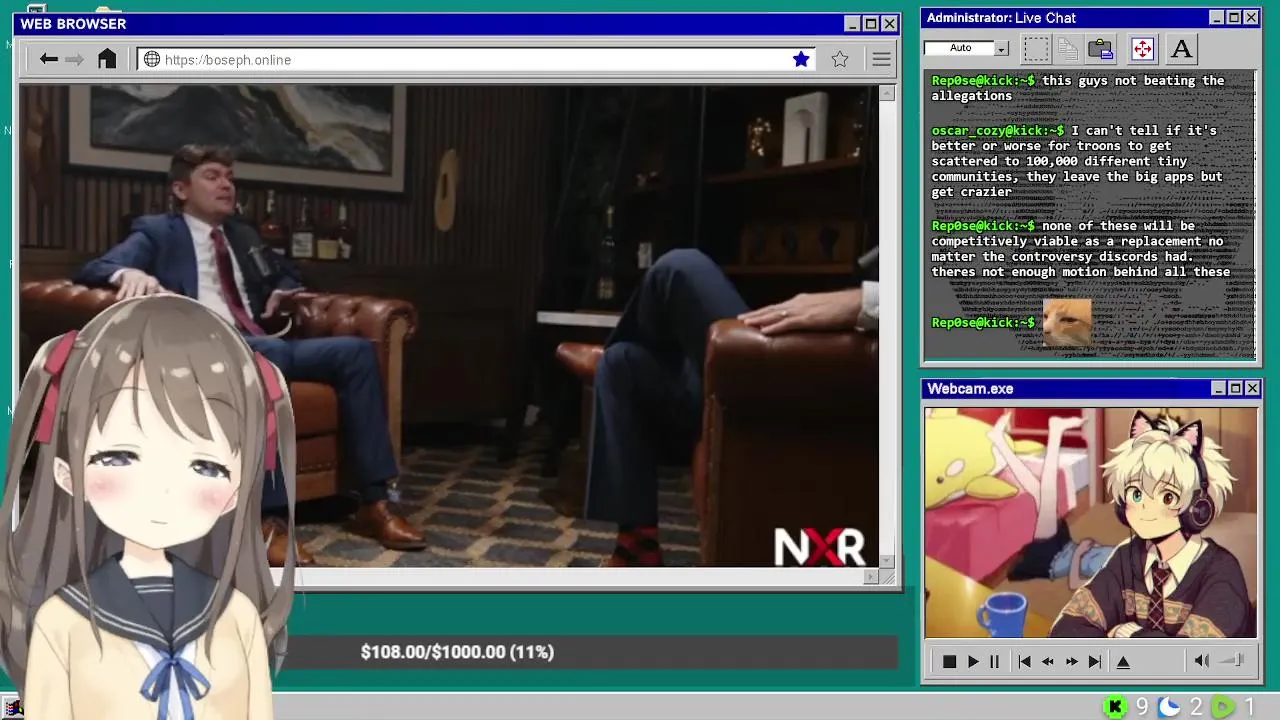The width and height of the screenshot is (1280, 720).
Task: Click the eject button in Webcam.exe
Action: pos(1123,661)
